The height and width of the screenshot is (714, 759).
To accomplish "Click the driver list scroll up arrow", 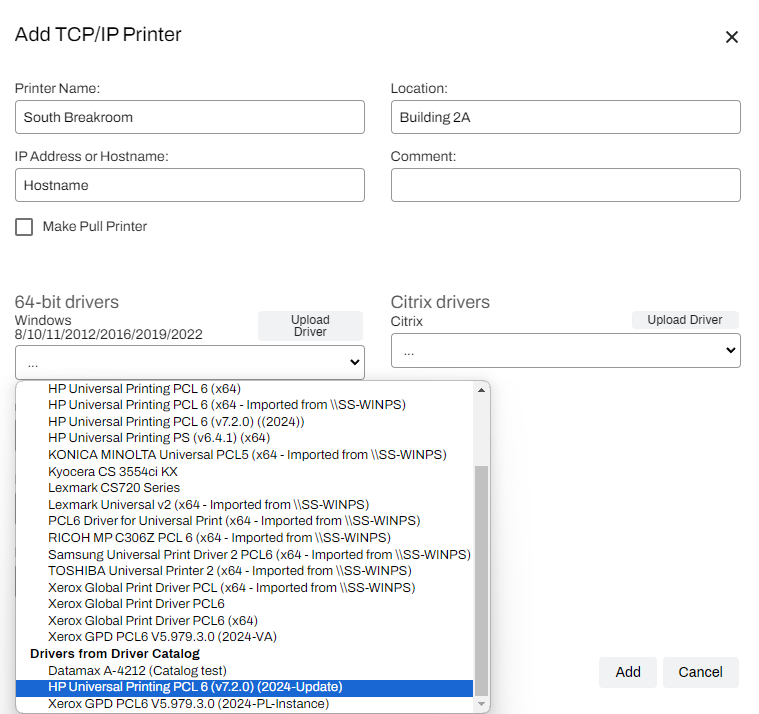I will pyautogui.click(x=481, y=390).
